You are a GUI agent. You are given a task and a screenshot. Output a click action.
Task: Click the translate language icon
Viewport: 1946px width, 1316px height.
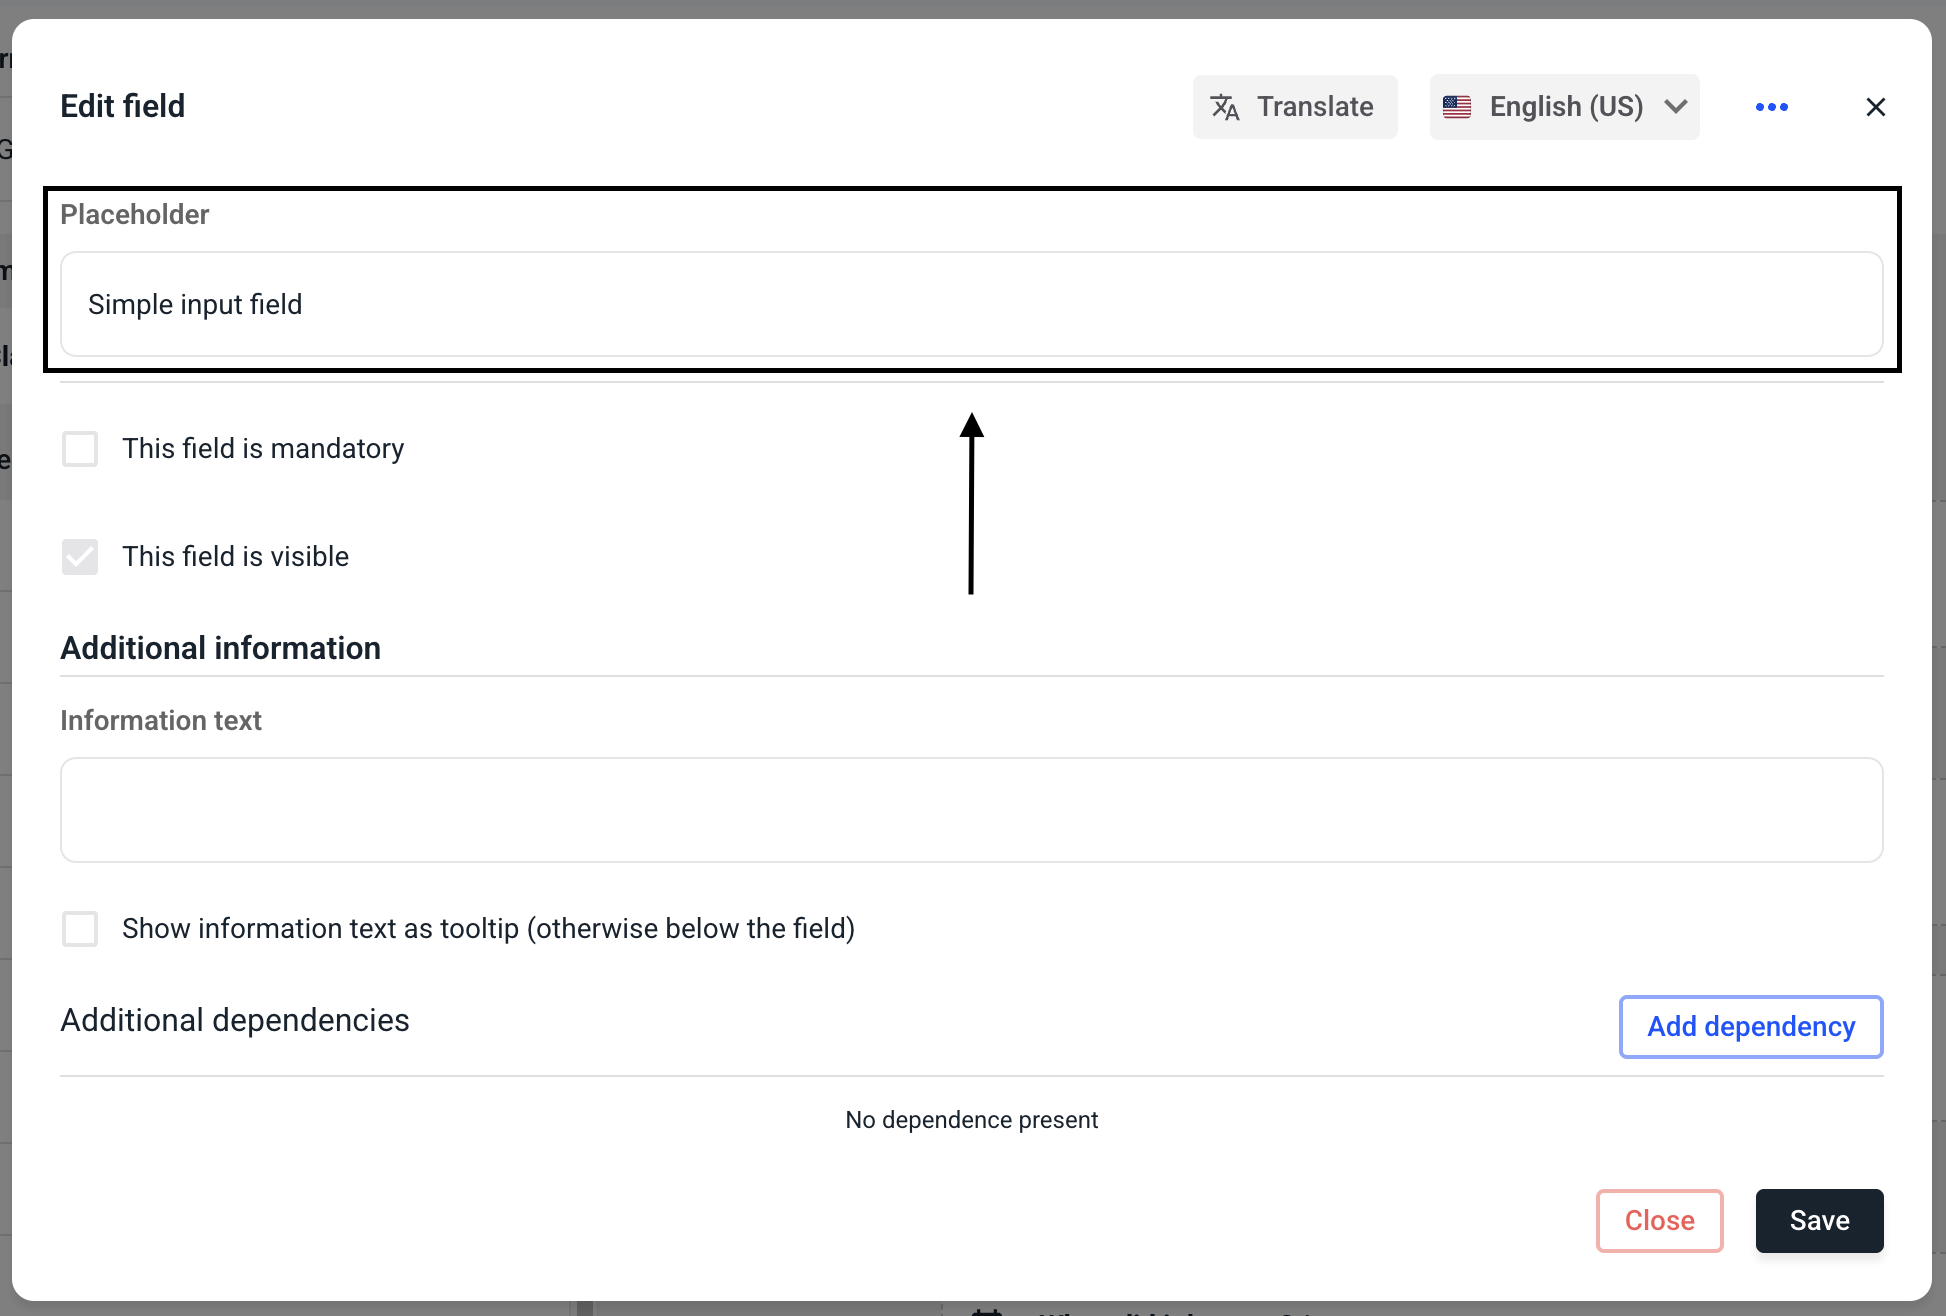click(x=1225, y=107)
